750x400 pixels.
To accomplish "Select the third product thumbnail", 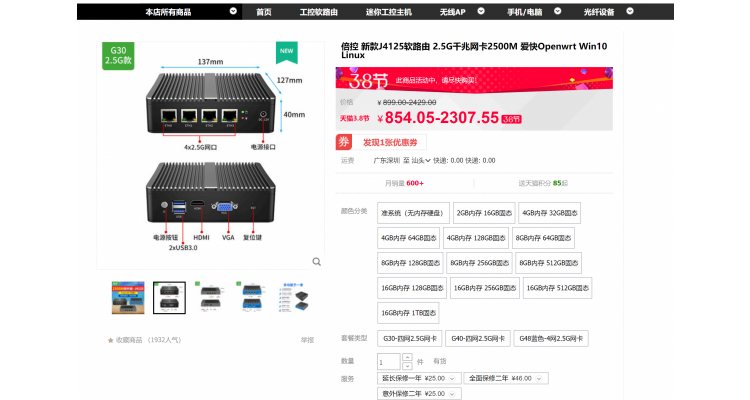I will click(x=210, y=298).
